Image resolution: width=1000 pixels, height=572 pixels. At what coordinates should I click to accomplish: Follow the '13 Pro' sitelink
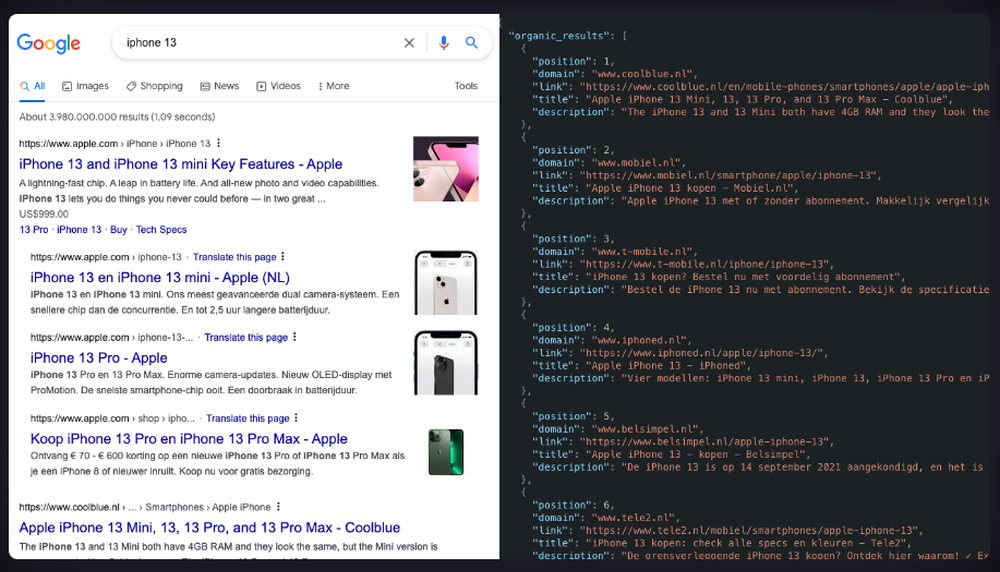(34, 230)
